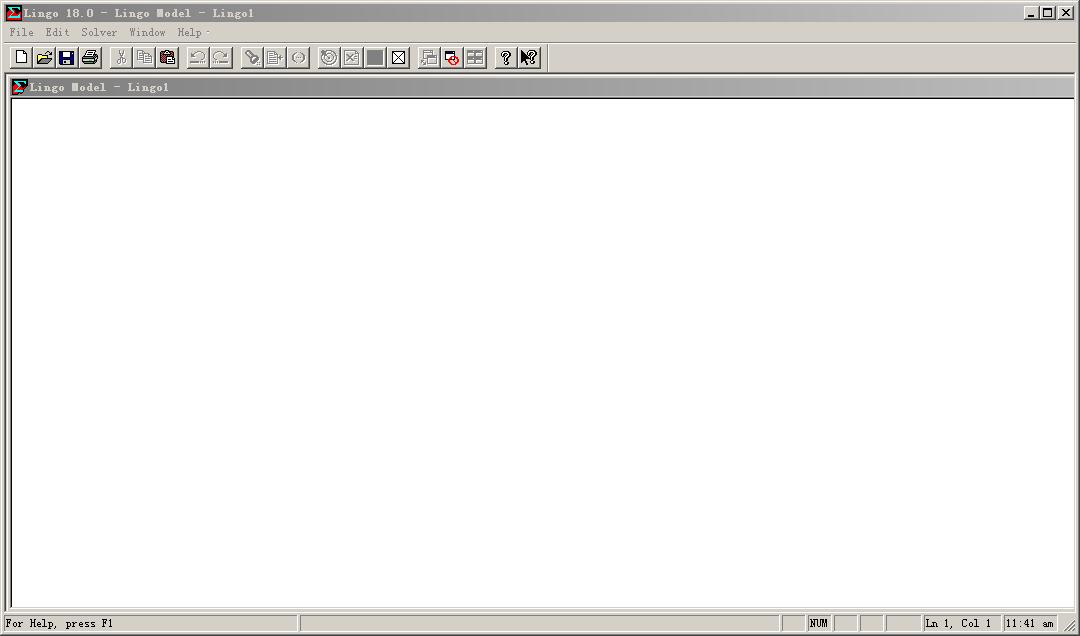Click the Send to Back windows icon
Image resolution: width=1080 pixels, height=636 pixels.
pyautogui.click(x=429, y=58)
